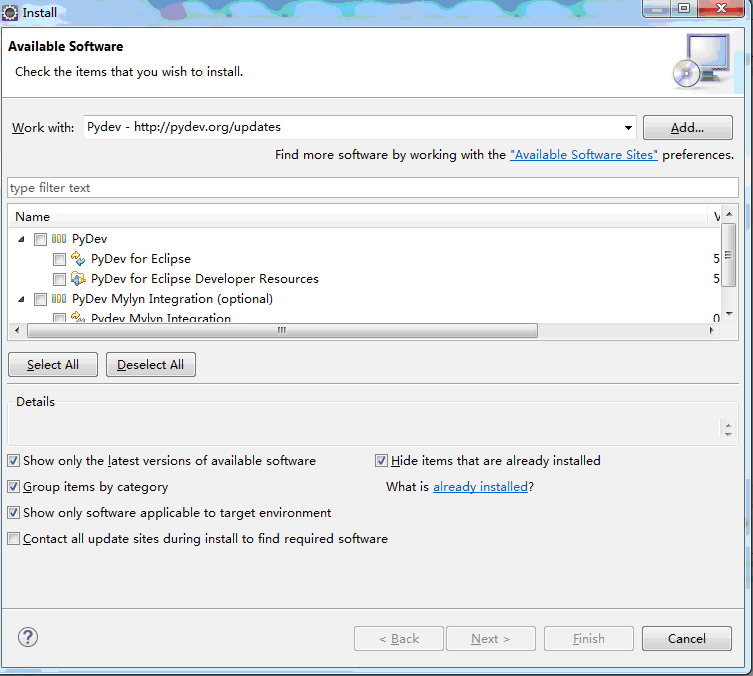Focus the type filter text field

pyautogui.click(x=373, y=187)
